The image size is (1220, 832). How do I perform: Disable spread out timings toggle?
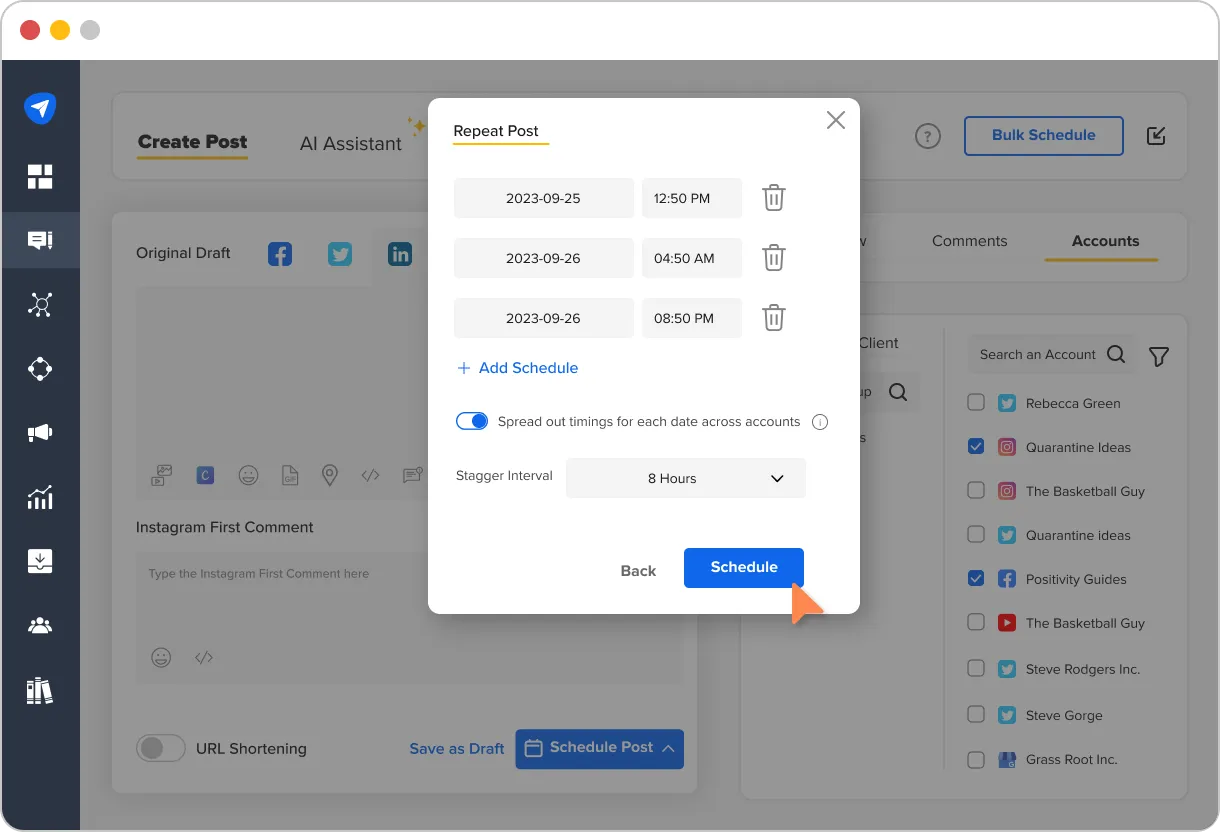[x=472, y=422]
